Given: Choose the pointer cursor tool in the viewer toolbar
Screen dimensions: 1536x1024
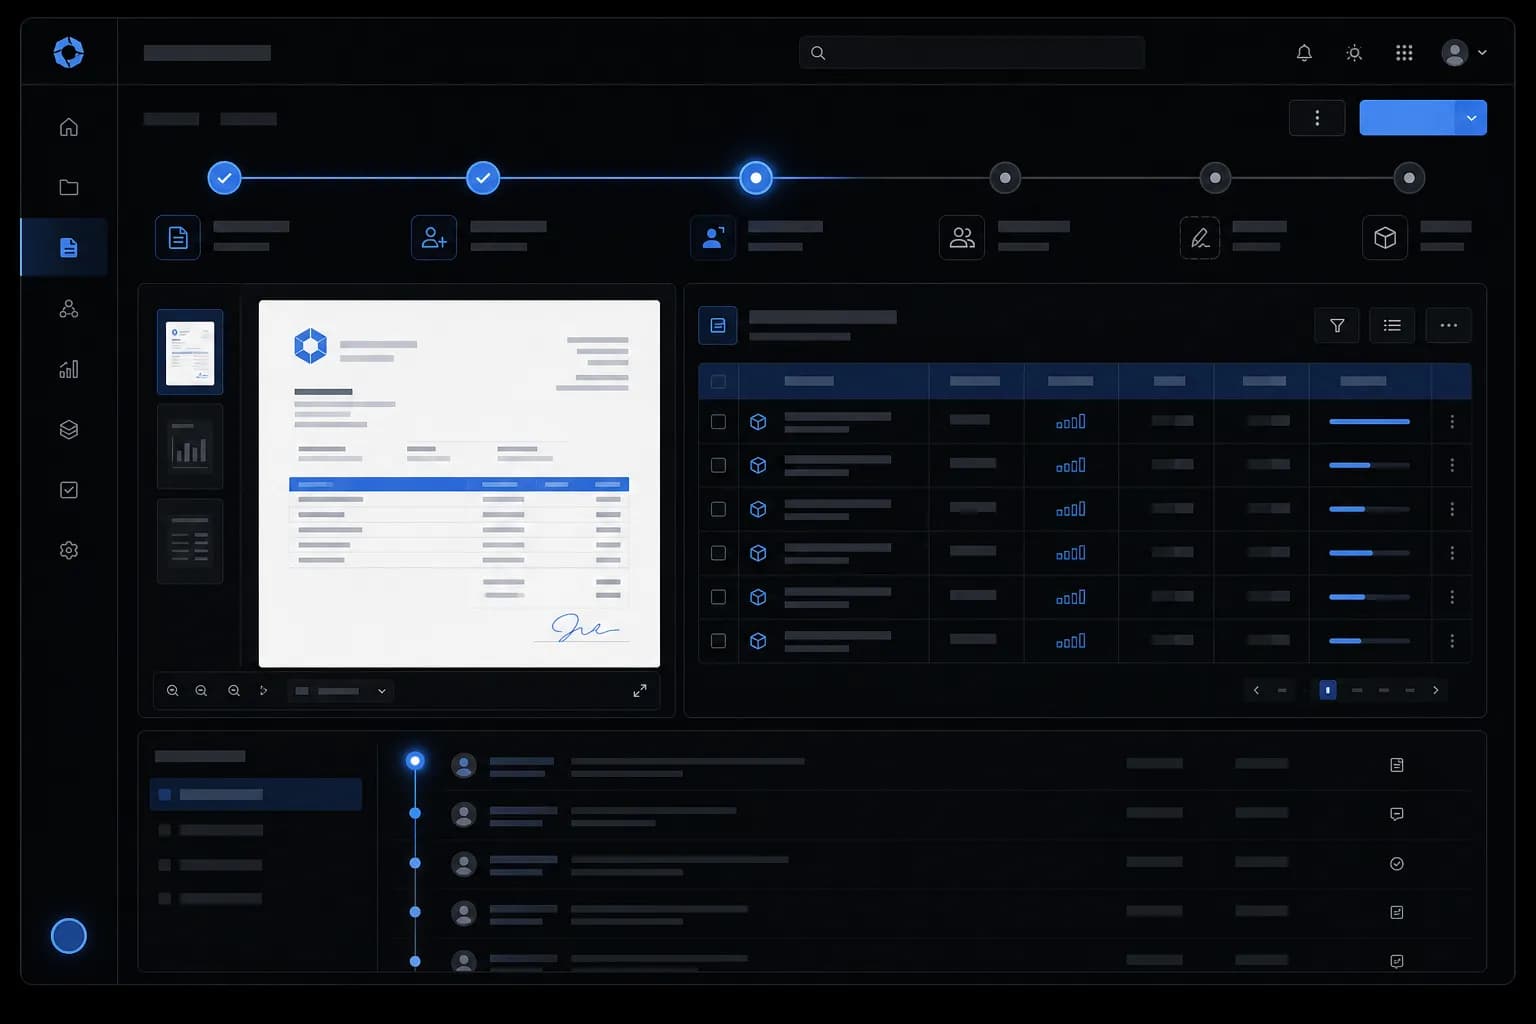Looking at the screenshot, I should [263, 691].
